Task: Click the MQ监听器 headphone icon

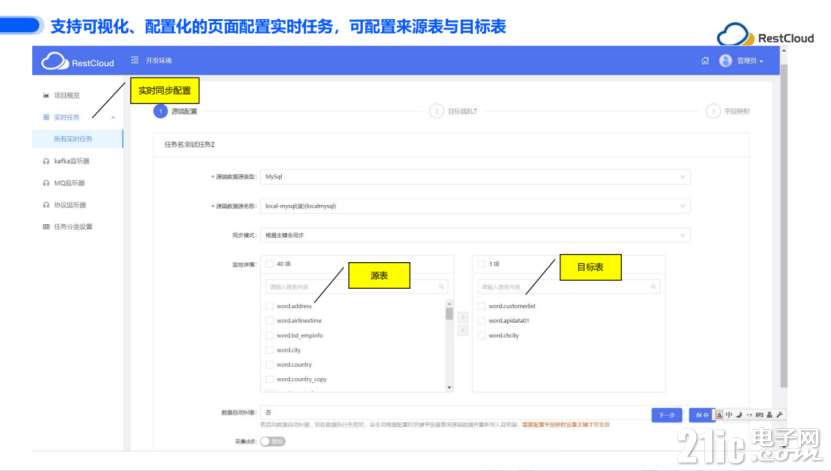Action: pyautogui.click(x=46, y=183)
